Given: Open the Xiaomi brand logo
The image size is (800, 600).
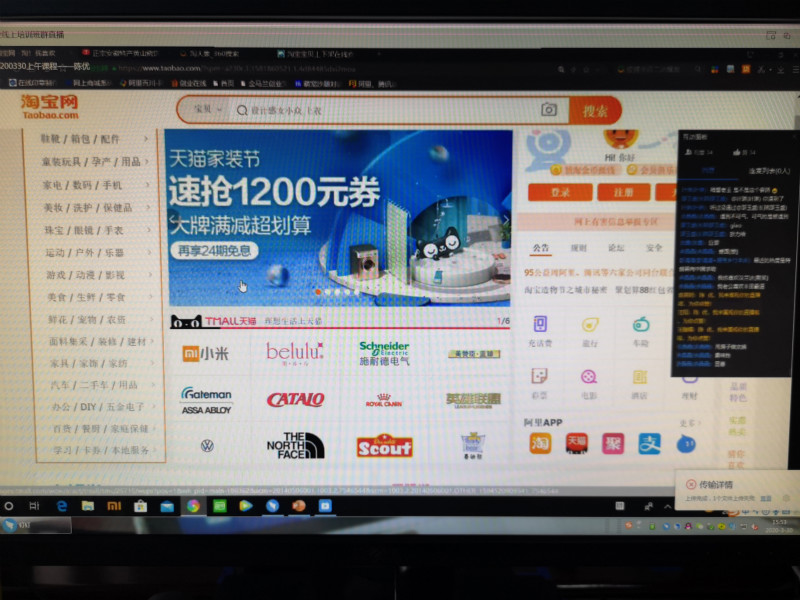Looking at the screenshot, I should [x=205, y=352].
